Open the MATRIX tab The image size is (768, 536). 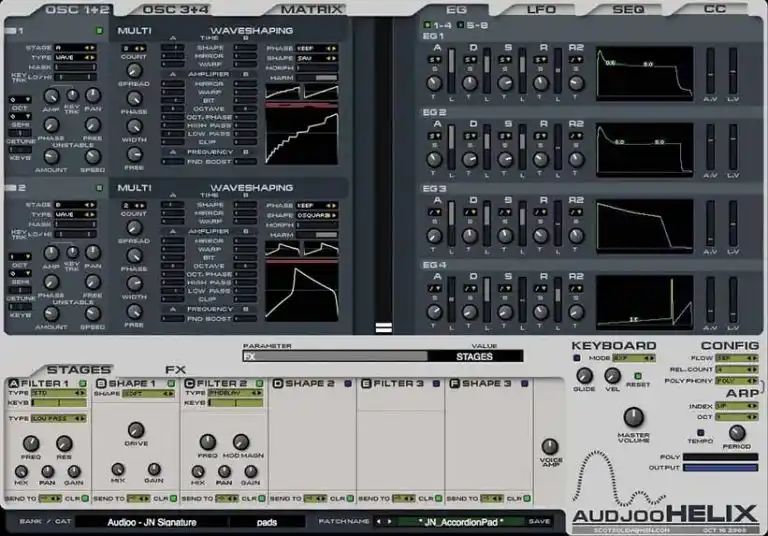point(312,9)
